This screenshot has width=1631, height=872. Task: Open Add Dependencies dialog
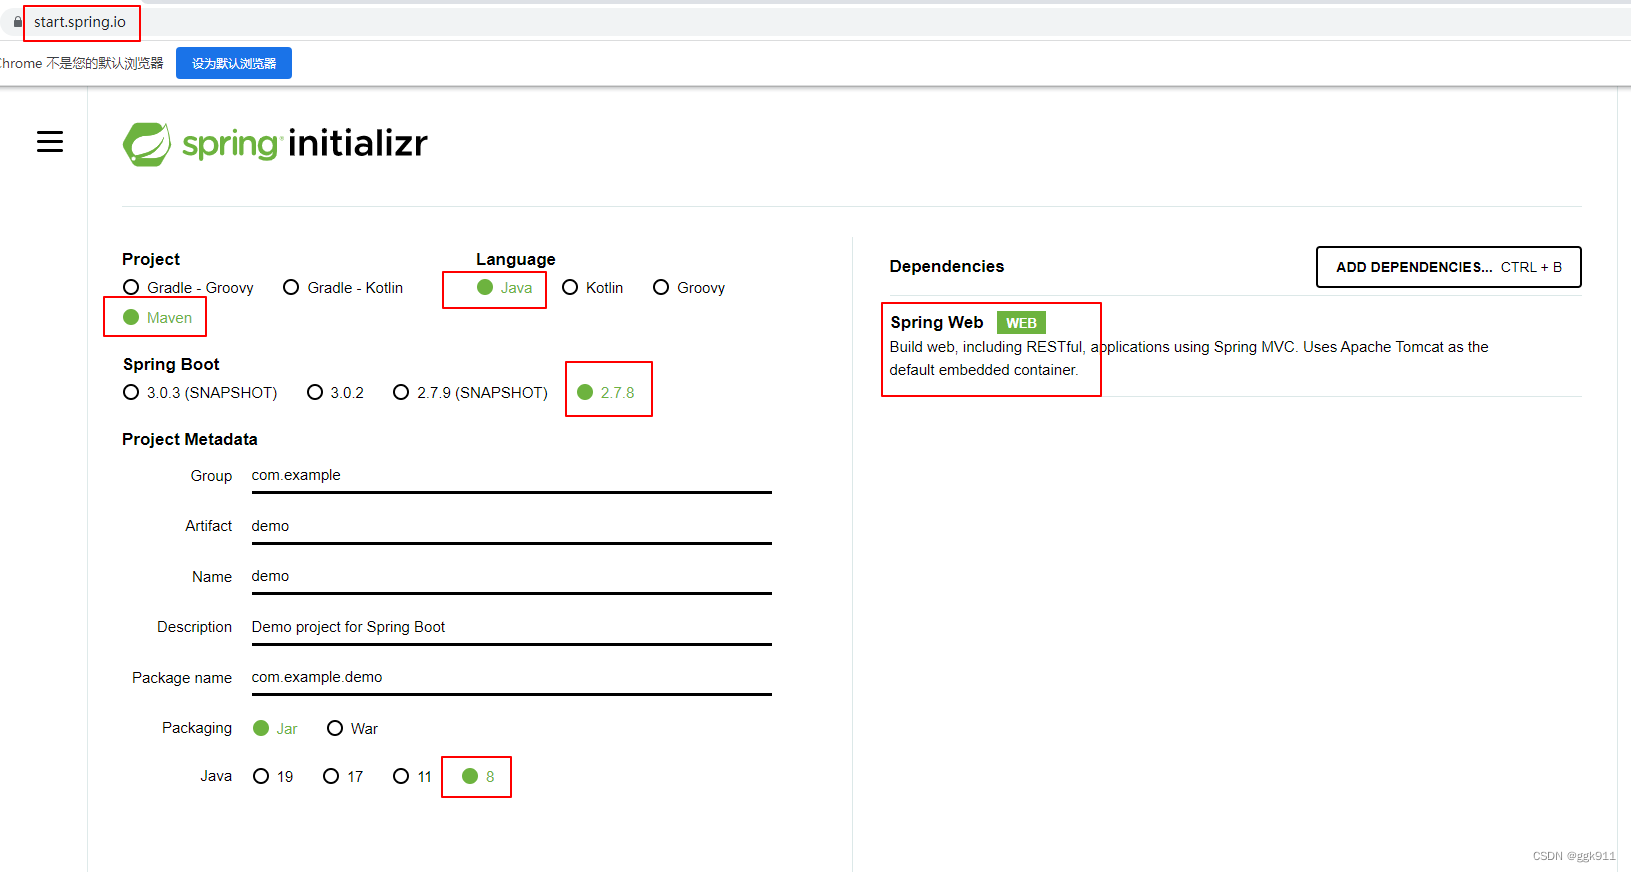coord(1448,267)
